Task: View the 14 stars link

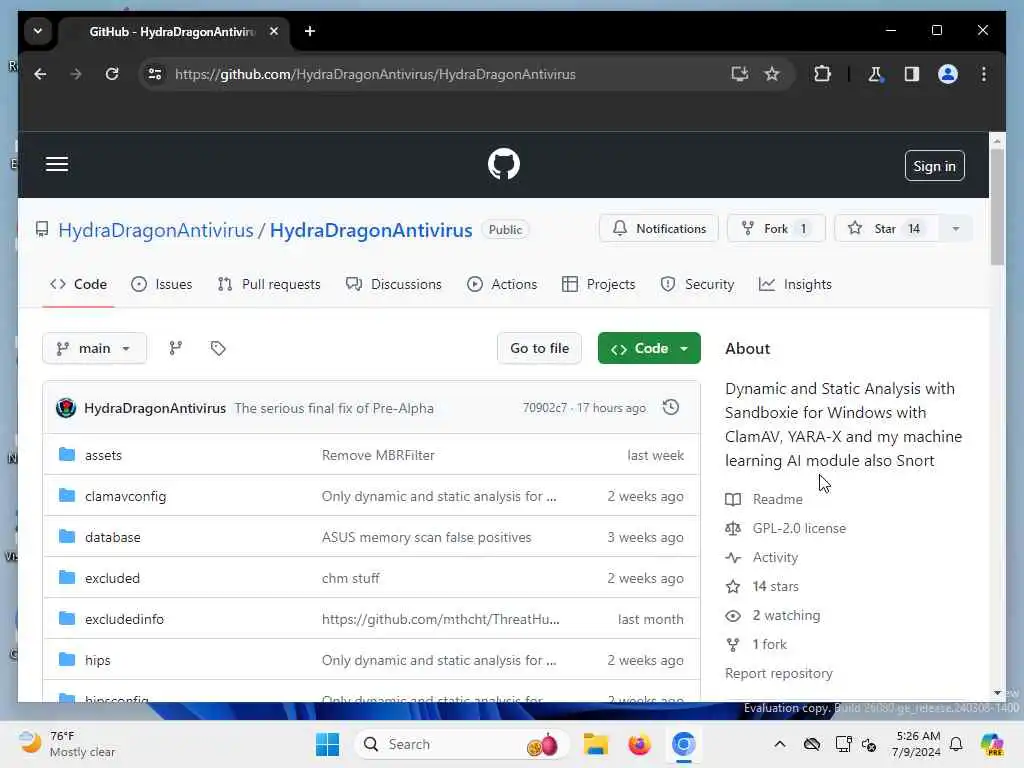Action: pos(775,586)
